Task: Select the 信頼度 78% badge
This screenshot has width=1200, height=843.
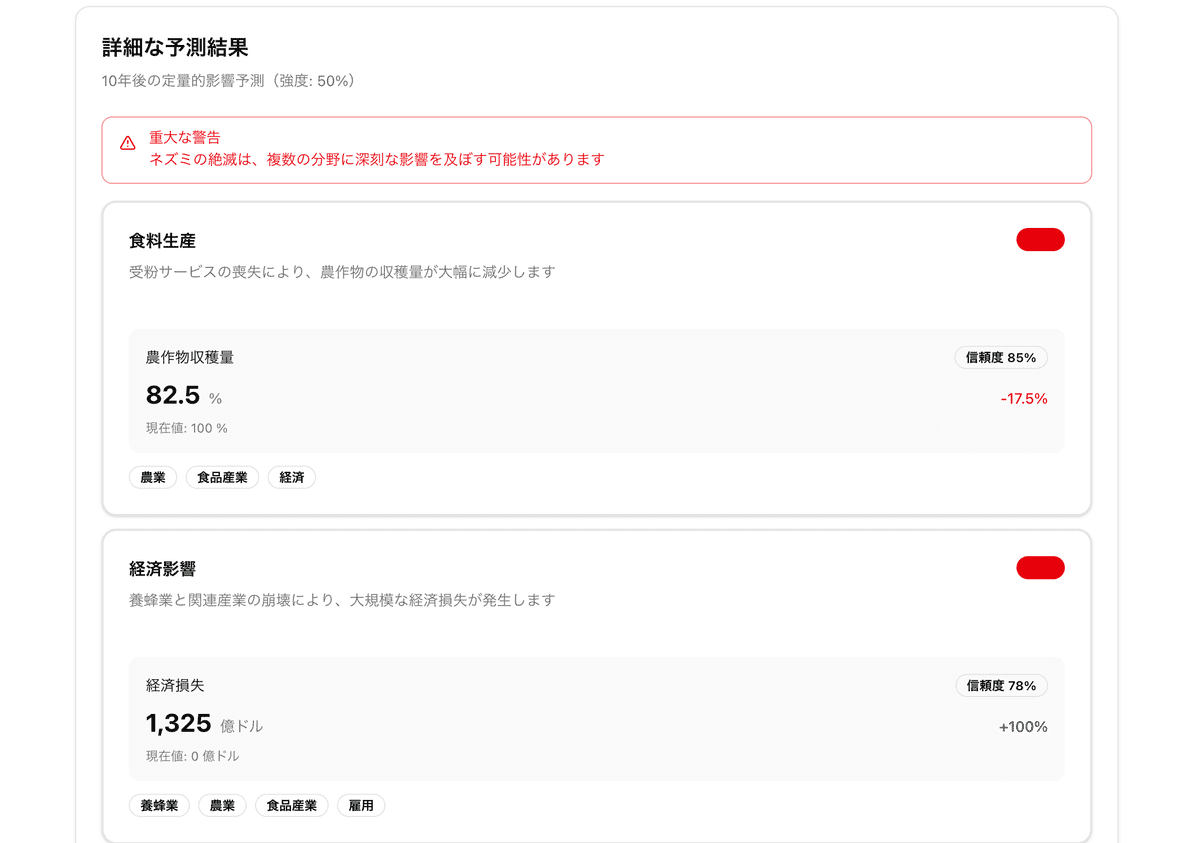Action: (1001, 686)
